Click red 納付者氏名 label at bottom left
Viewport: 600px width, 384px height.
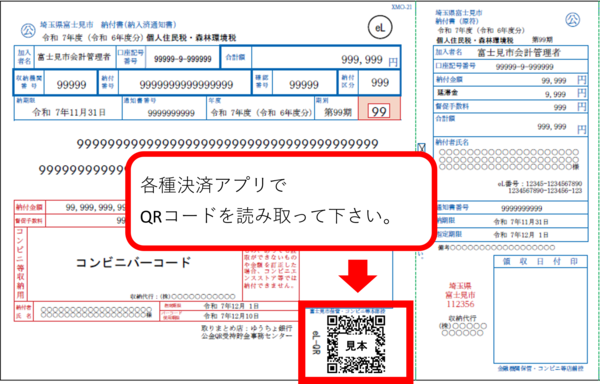click(24, 312)
